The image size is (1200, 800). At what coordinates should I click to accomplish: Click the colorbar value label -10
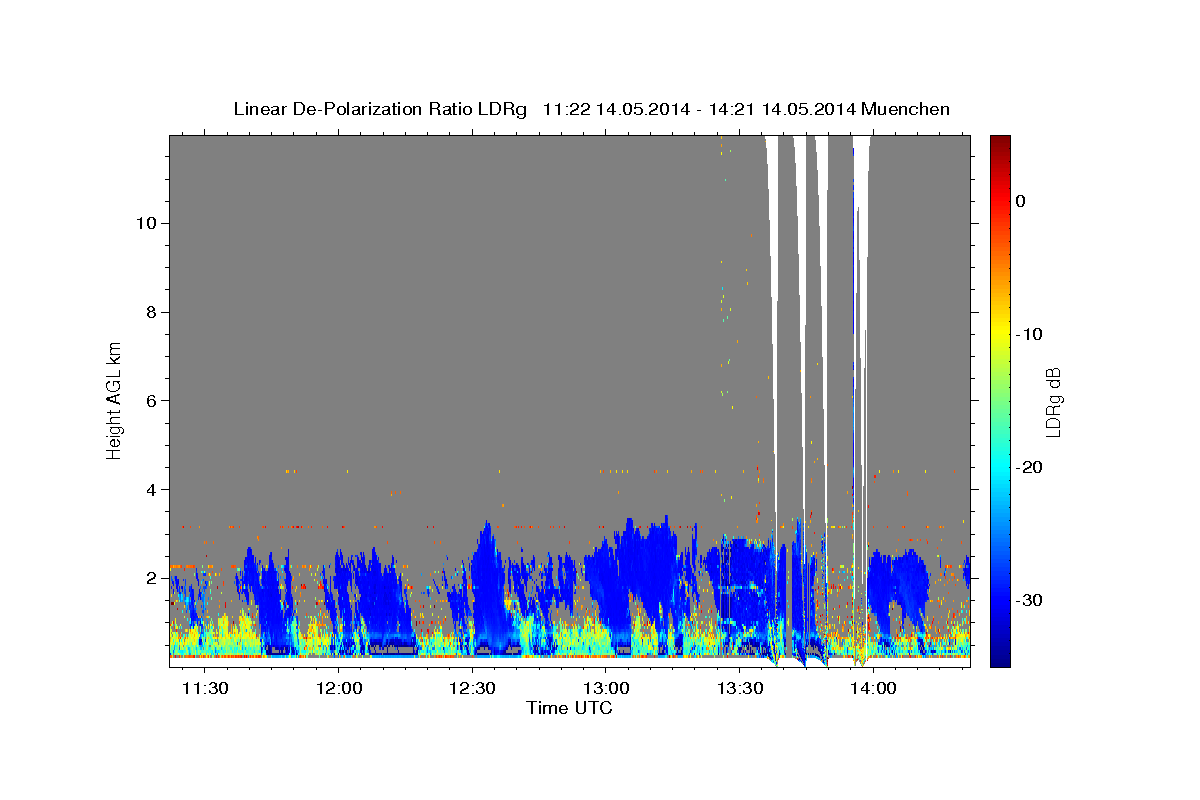[x=1030, y=334]
